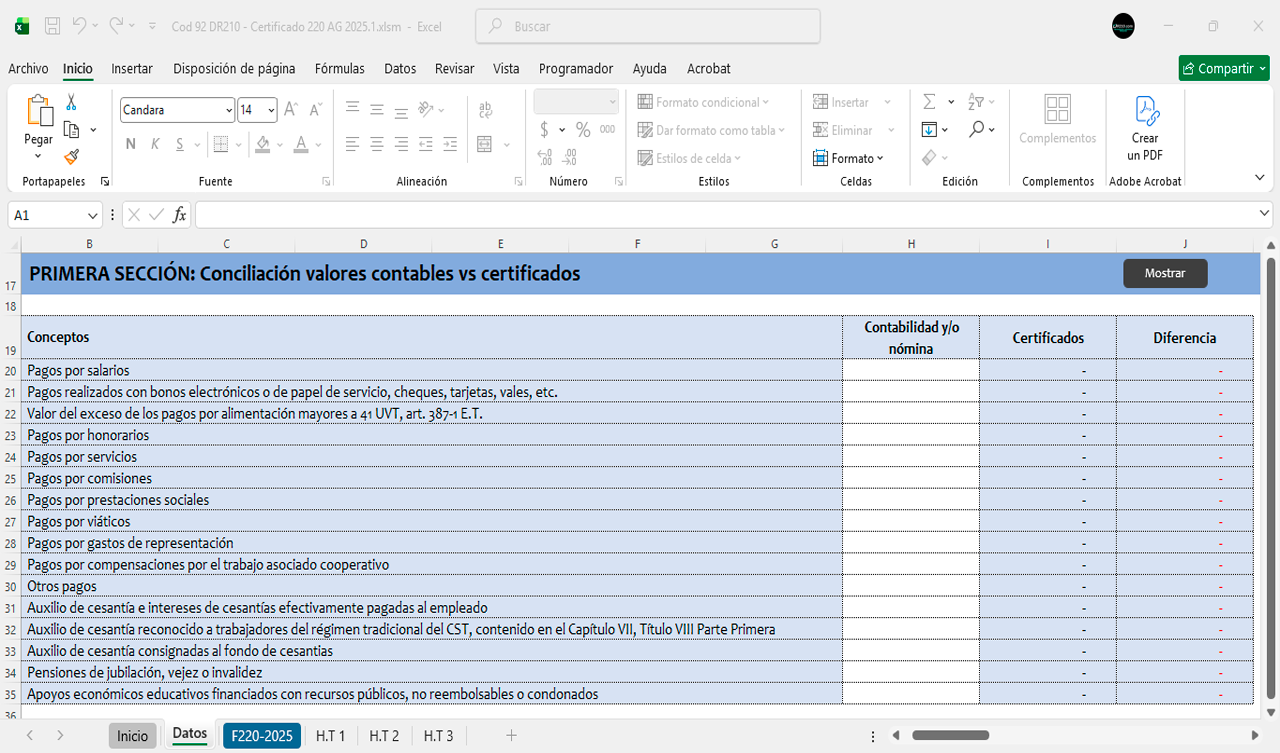Open the Fórmulas ribbon tab

click(x=339, y=69)
